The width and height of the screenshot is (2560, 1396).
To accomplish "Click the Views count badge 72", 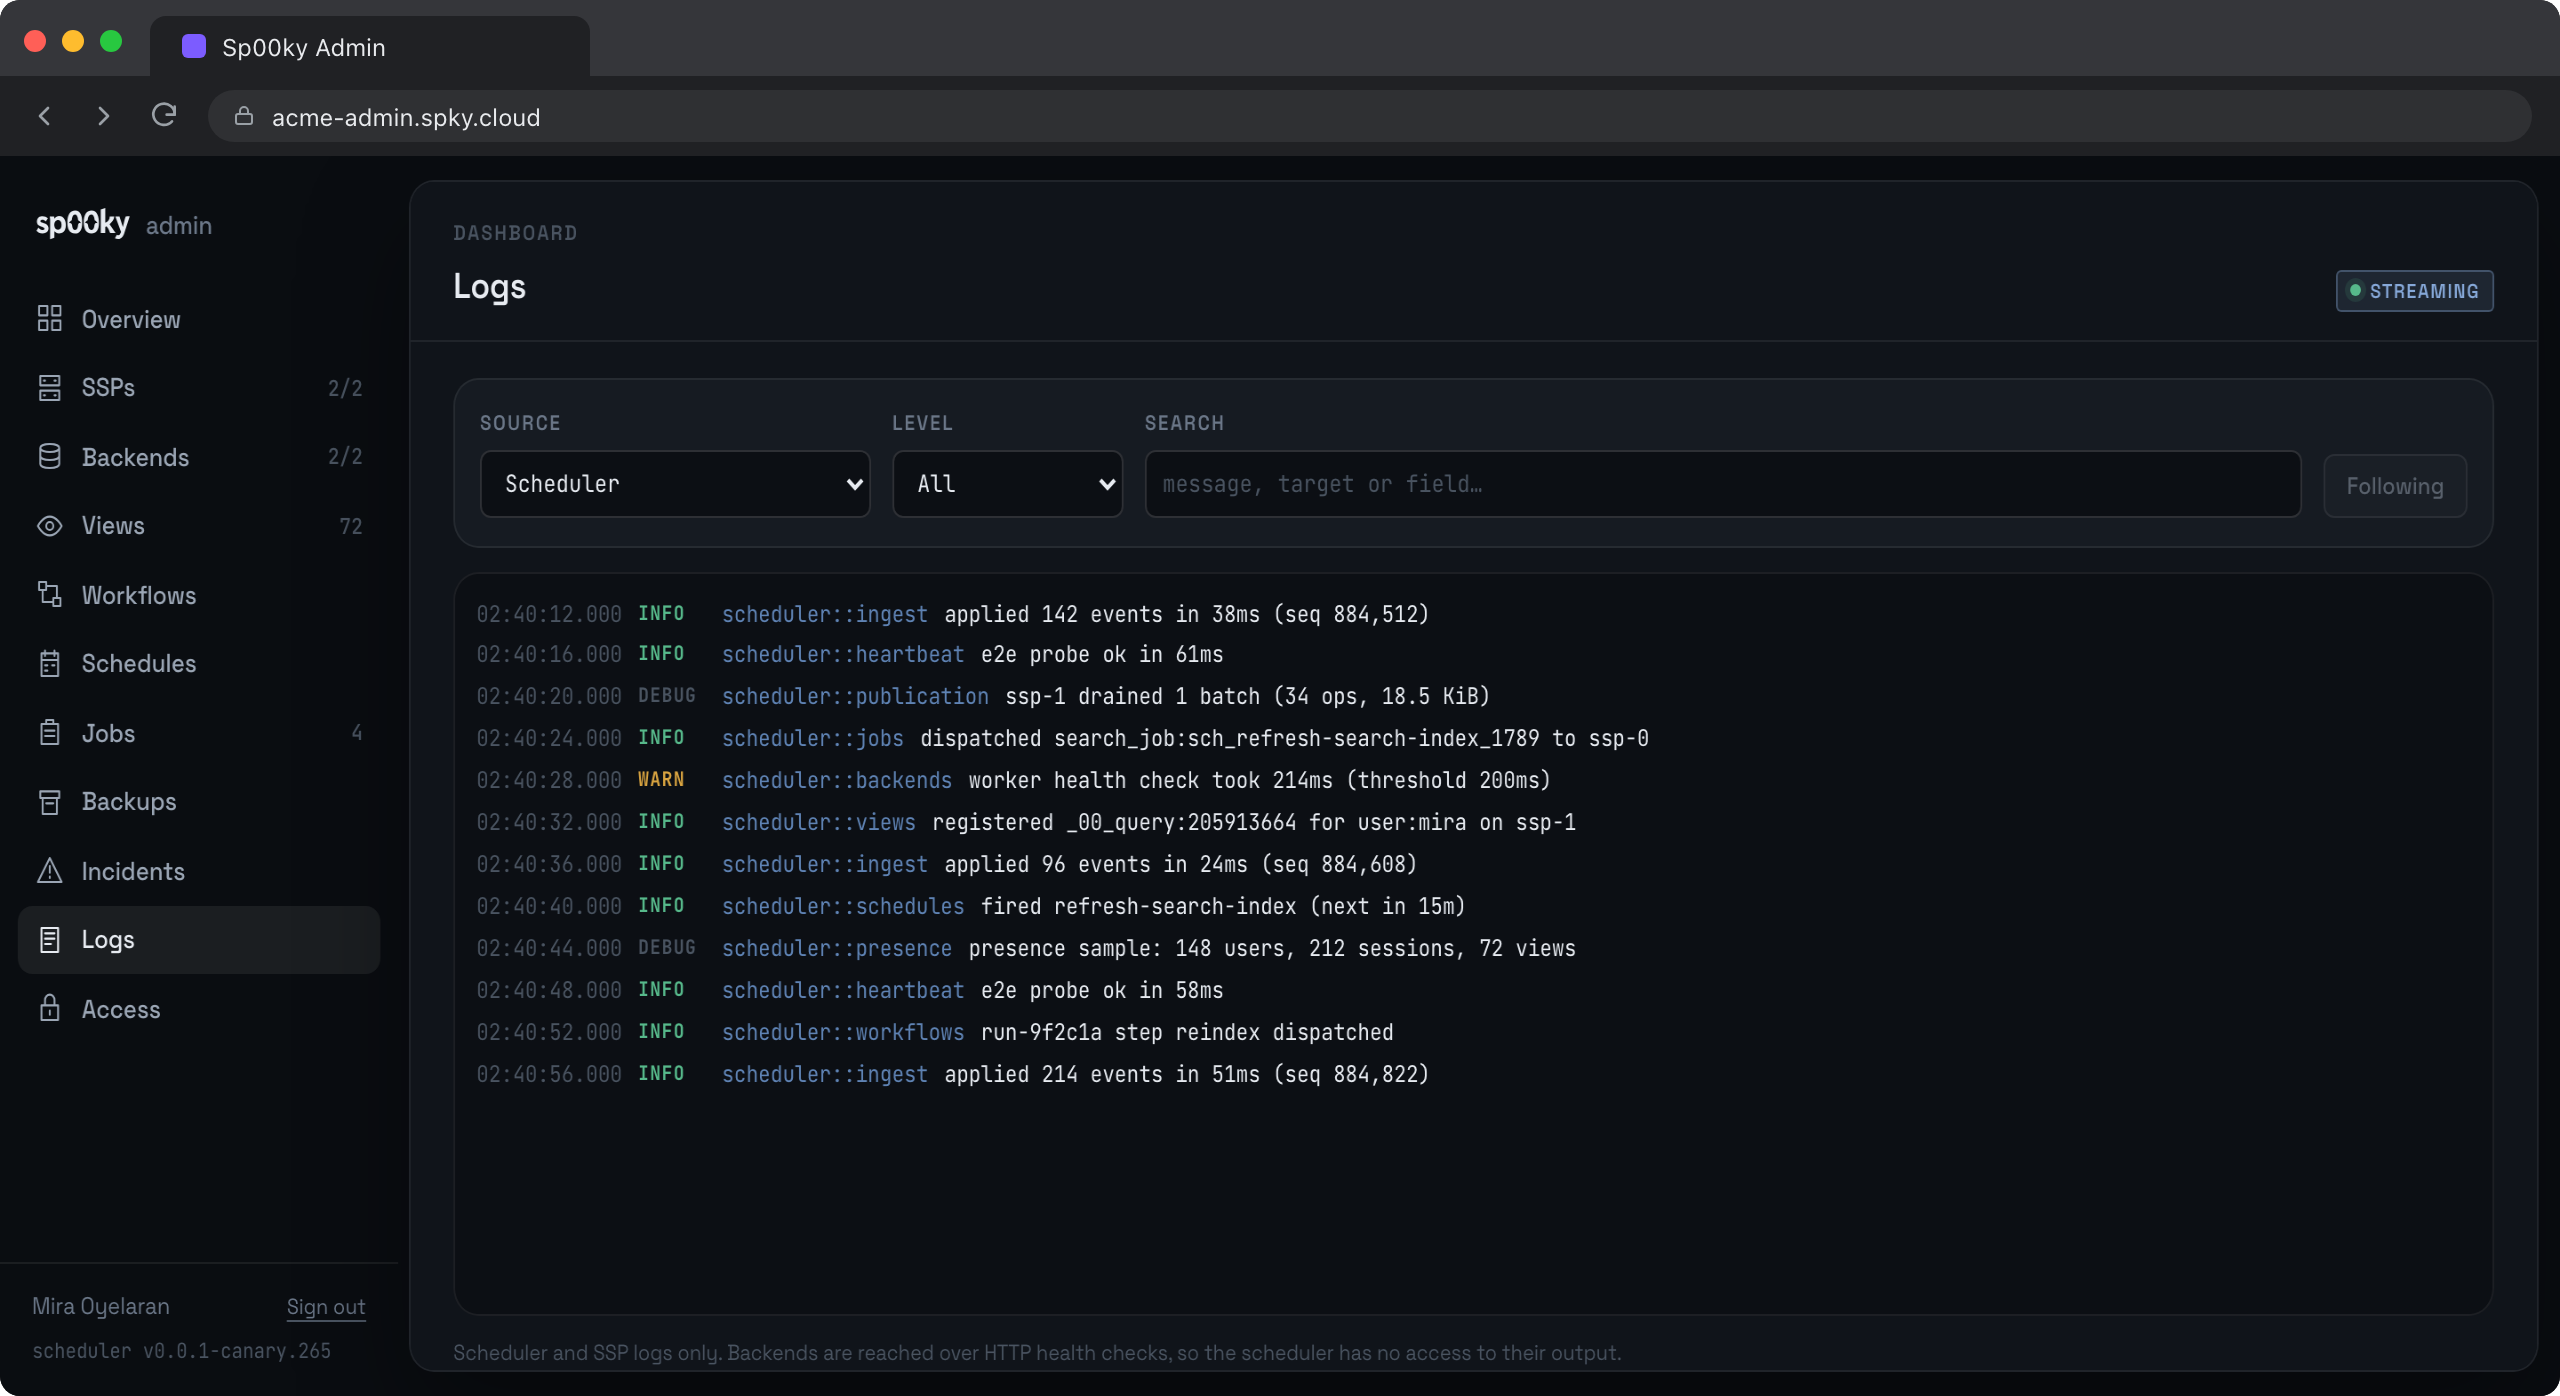I will [x=350, y=526].
